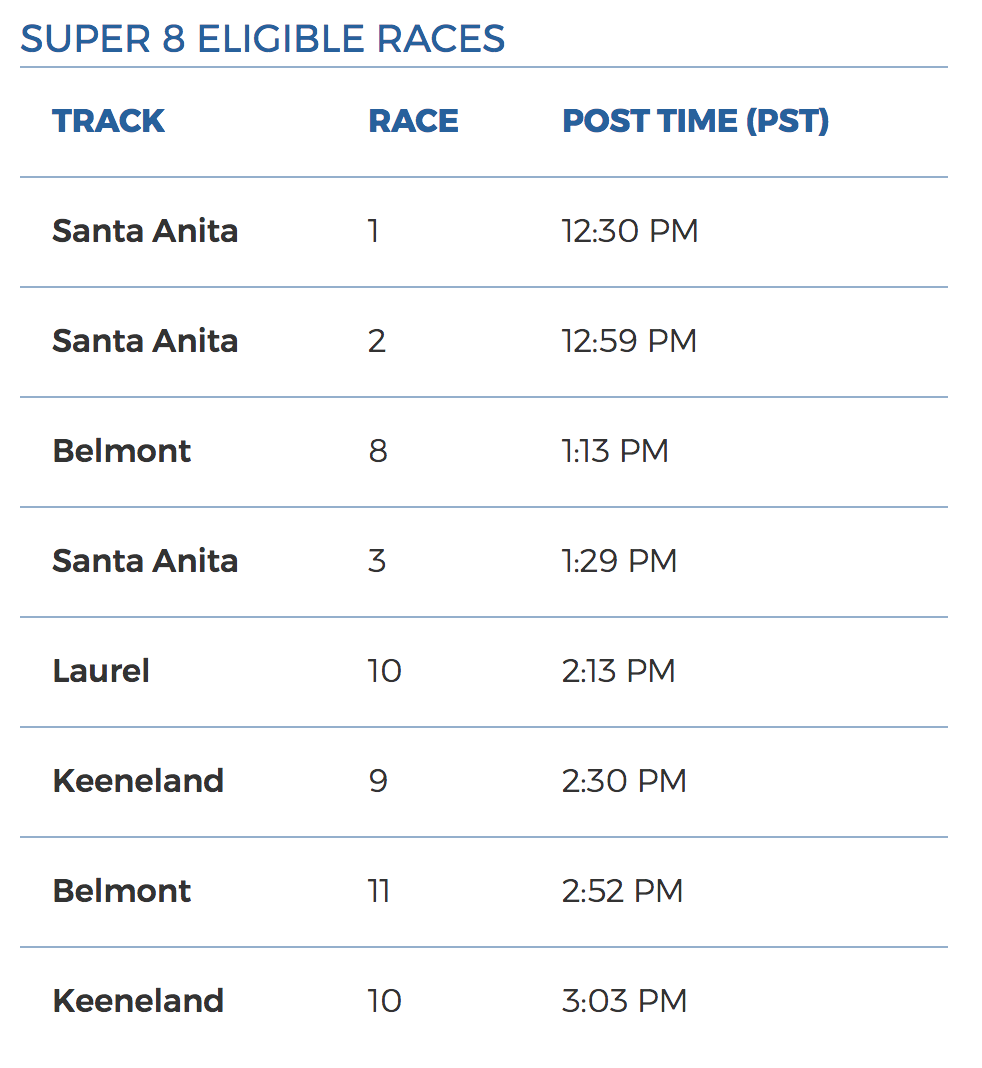Click race number 3 for Santa Anita
The width and height of the screenshot is (982, 1068).
(377, 561)
